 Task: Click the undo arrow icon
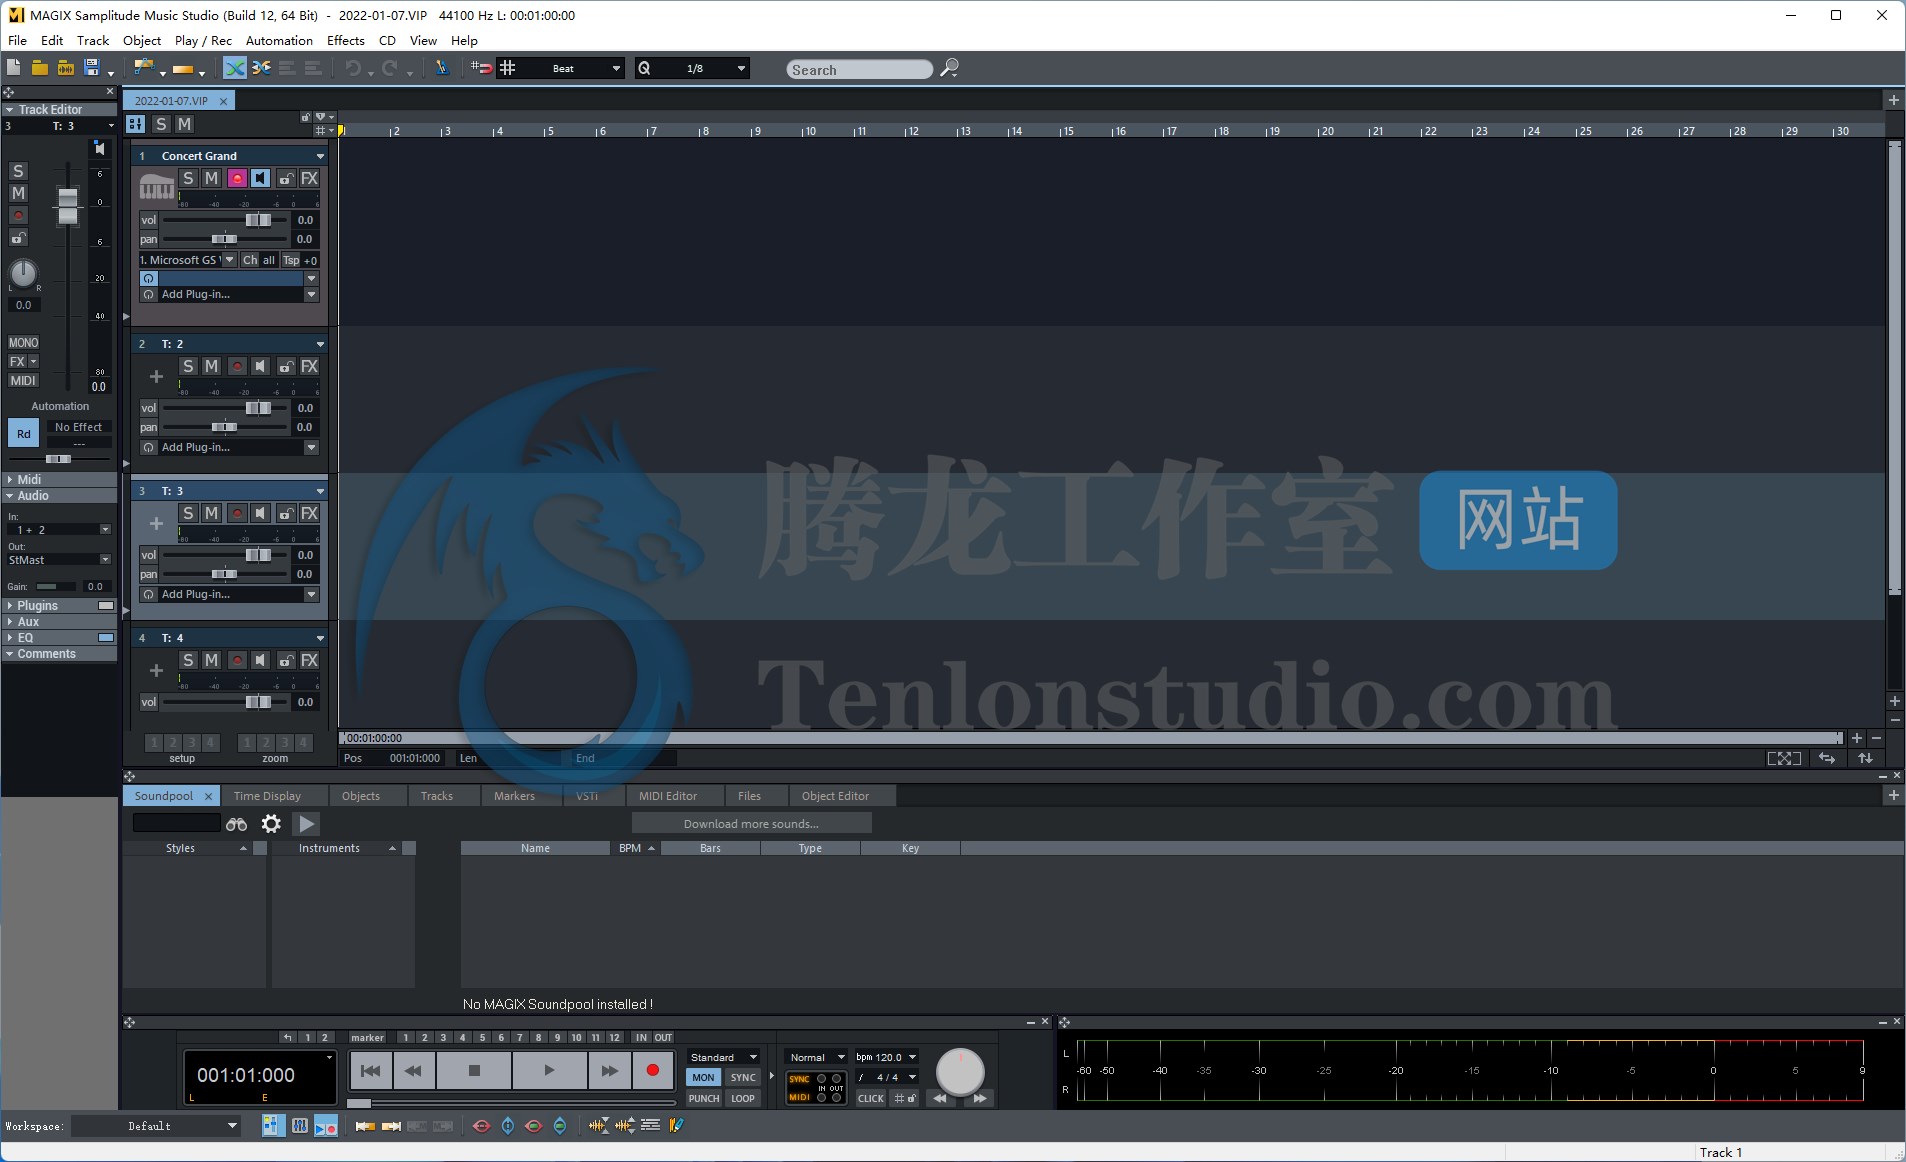click(353, 68)
